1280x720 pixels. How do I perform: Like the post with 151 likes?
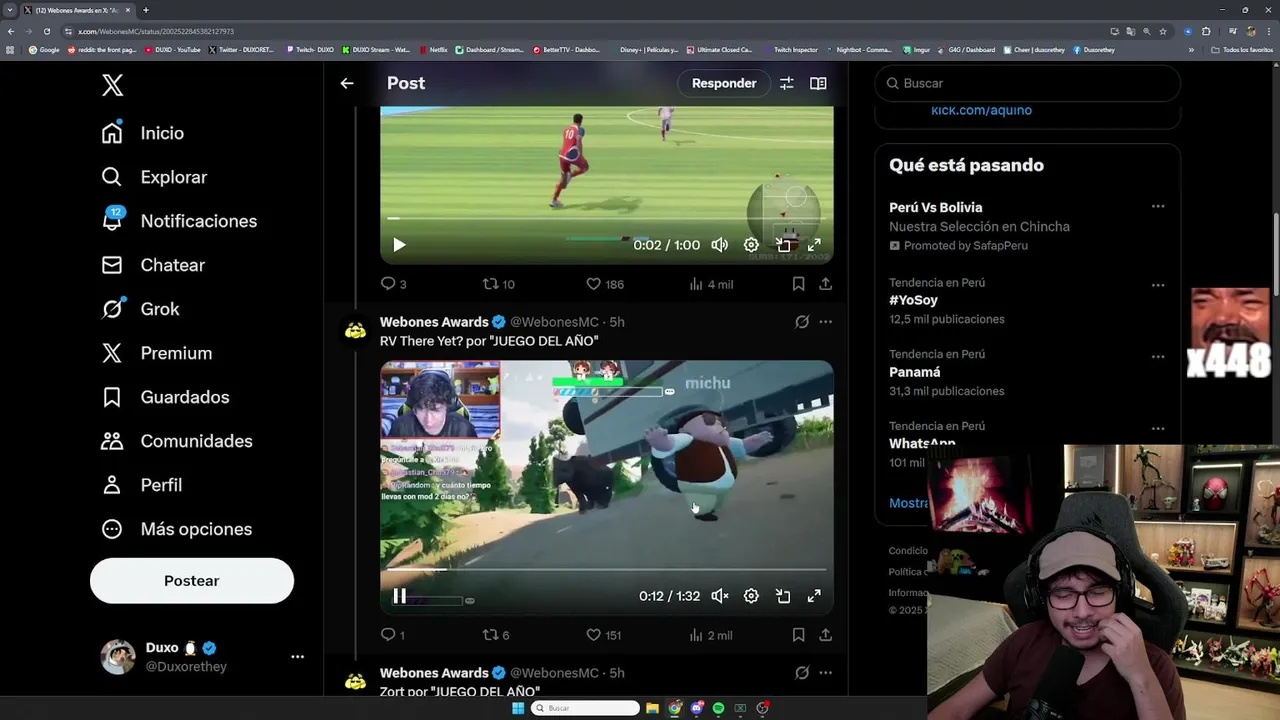click(604, 635)
